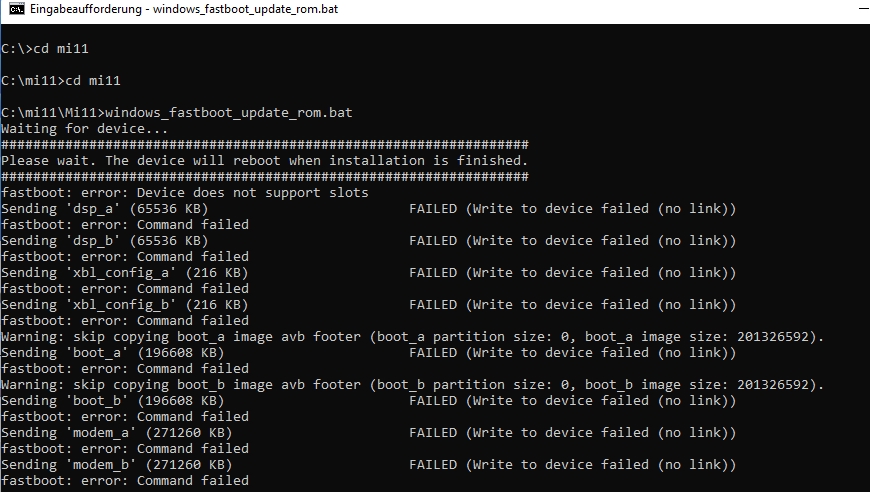The image size is (870, 492).
Task: Click the top row of hash marks
Action: (265, 145)
